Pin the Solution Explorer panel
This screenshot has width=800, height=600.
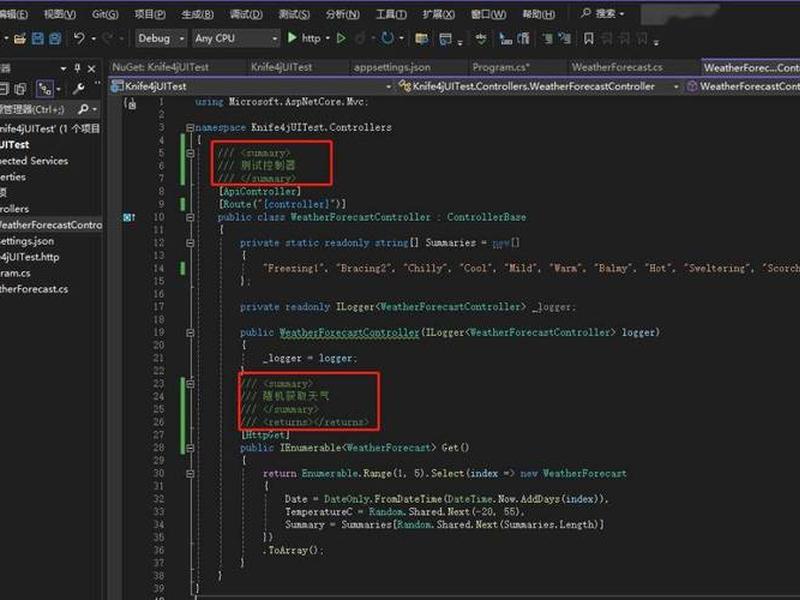pos(78,68)
